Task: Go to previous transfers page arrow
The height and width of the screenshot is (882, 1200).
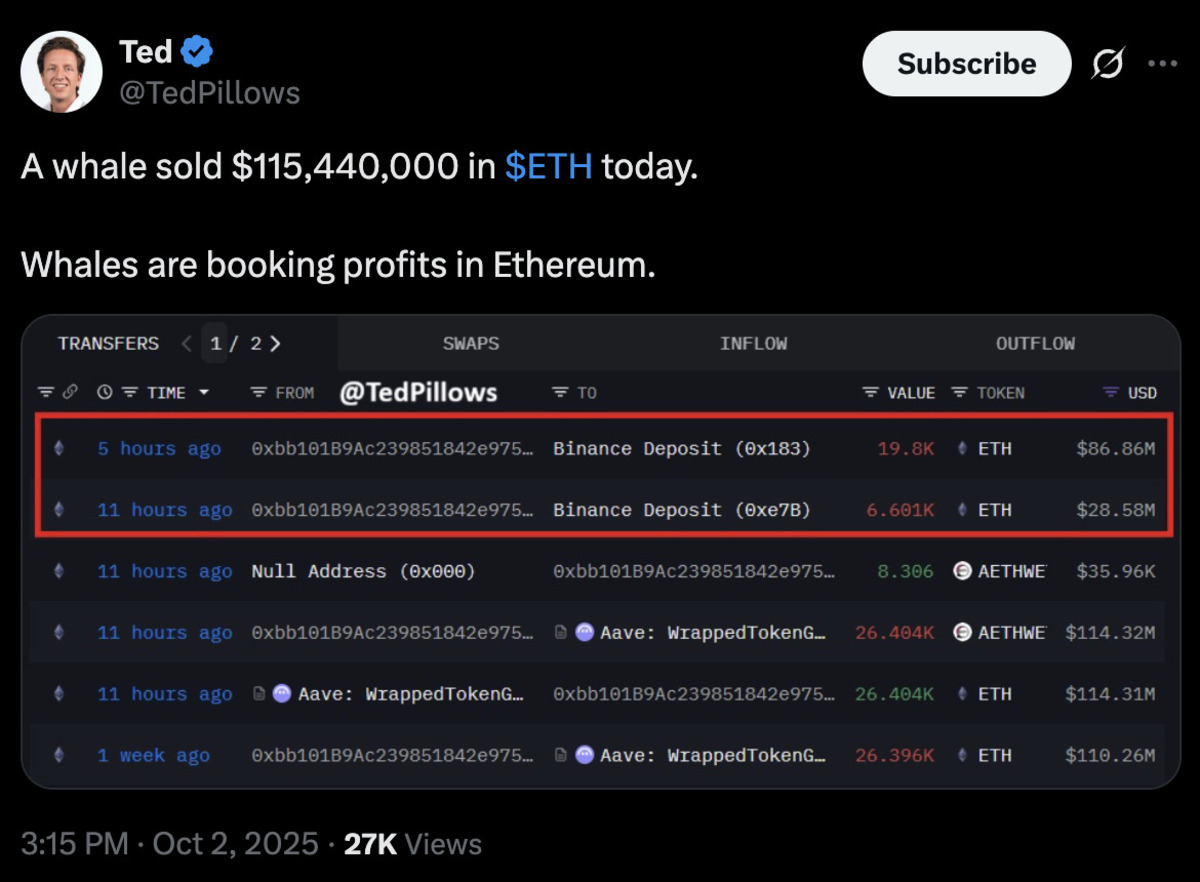Action: tap(186, 344)
